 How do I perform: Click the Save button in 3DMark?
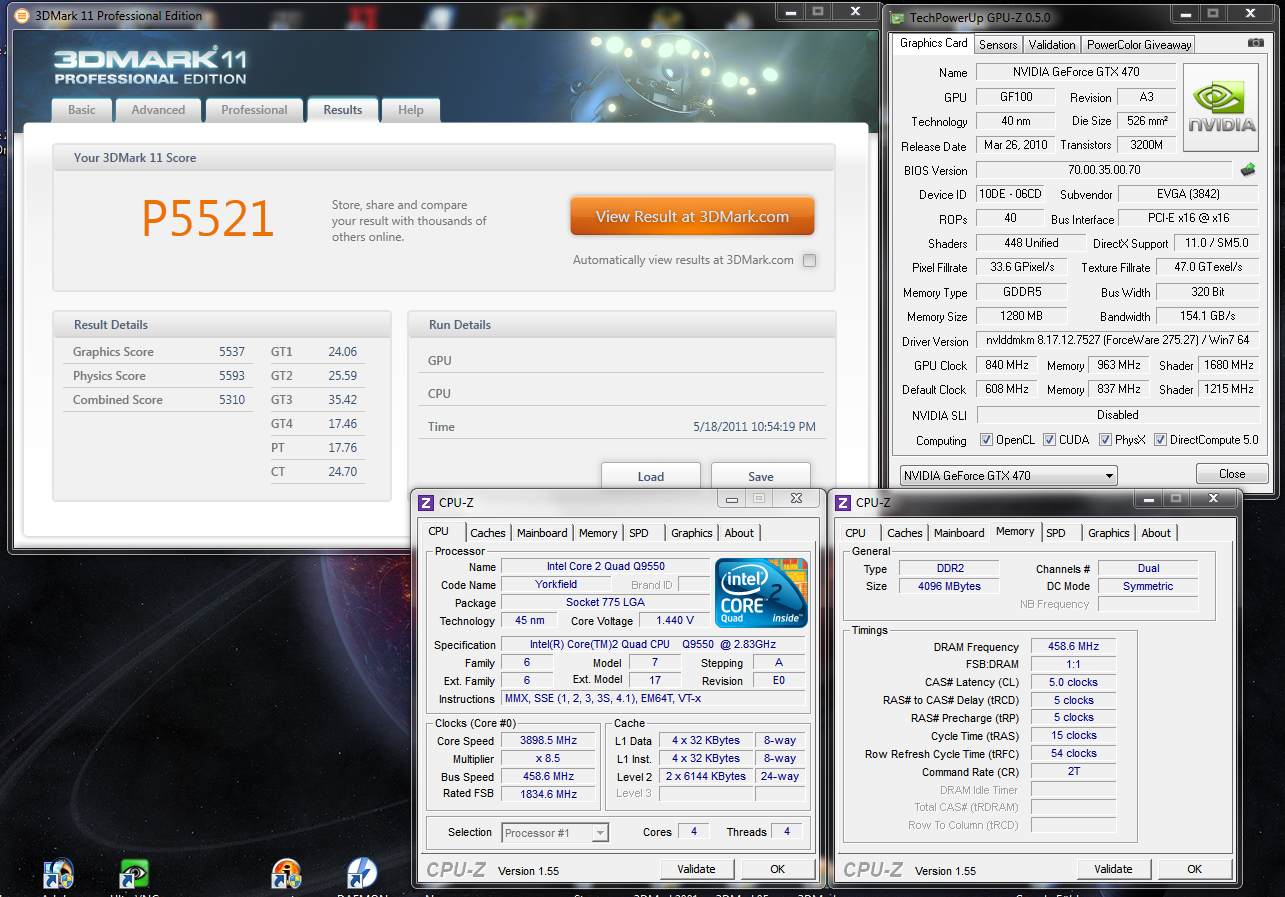point(761,477)
